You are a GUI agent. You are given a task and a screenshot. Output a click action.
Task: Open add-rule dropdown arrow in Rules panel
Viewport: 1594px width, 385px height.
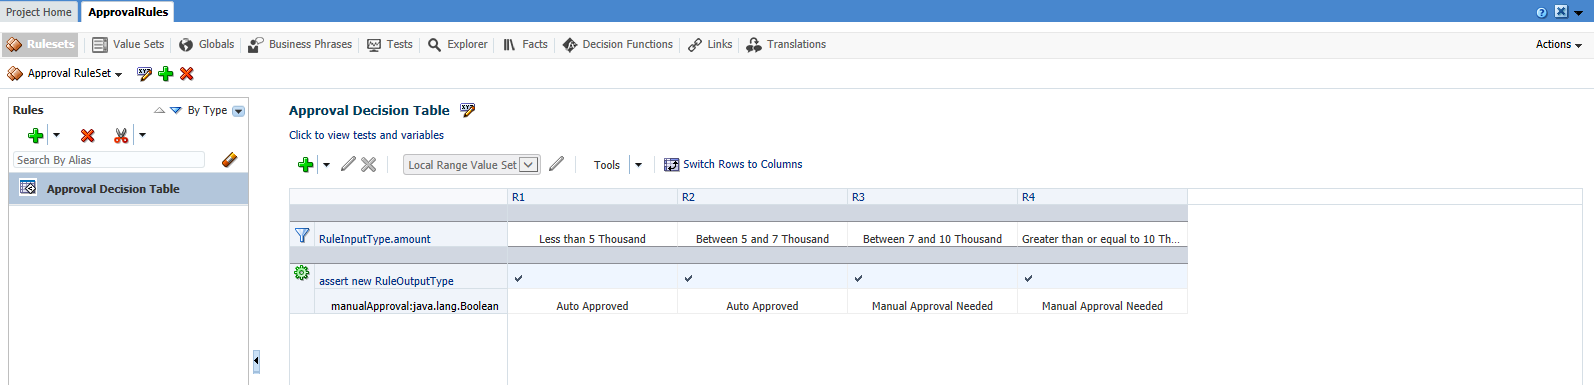(56, 135)
